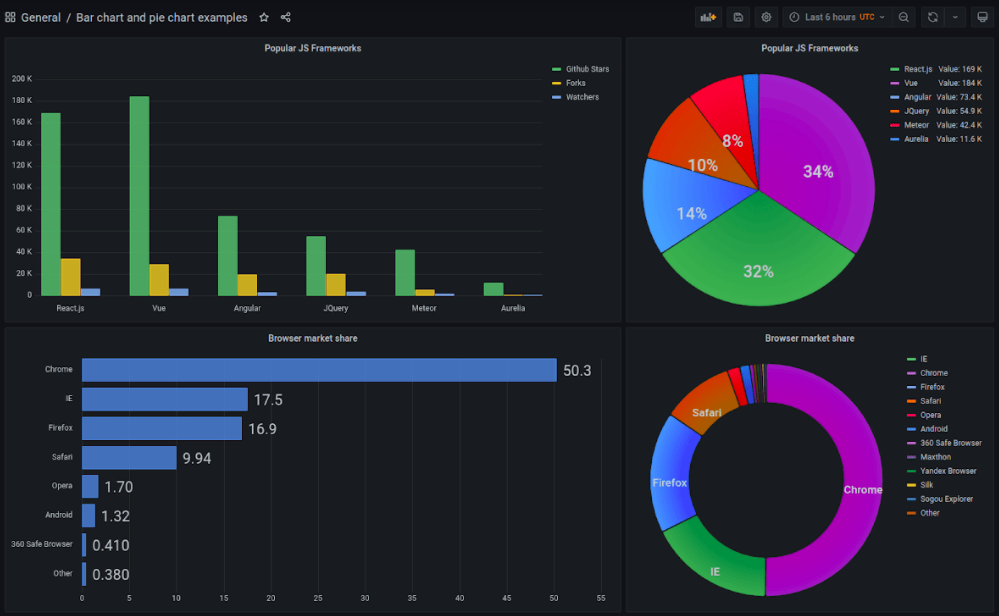Viewport: 999px width, 616px height.
Task: Click the Add panel icon
Action: click(709, 17)
